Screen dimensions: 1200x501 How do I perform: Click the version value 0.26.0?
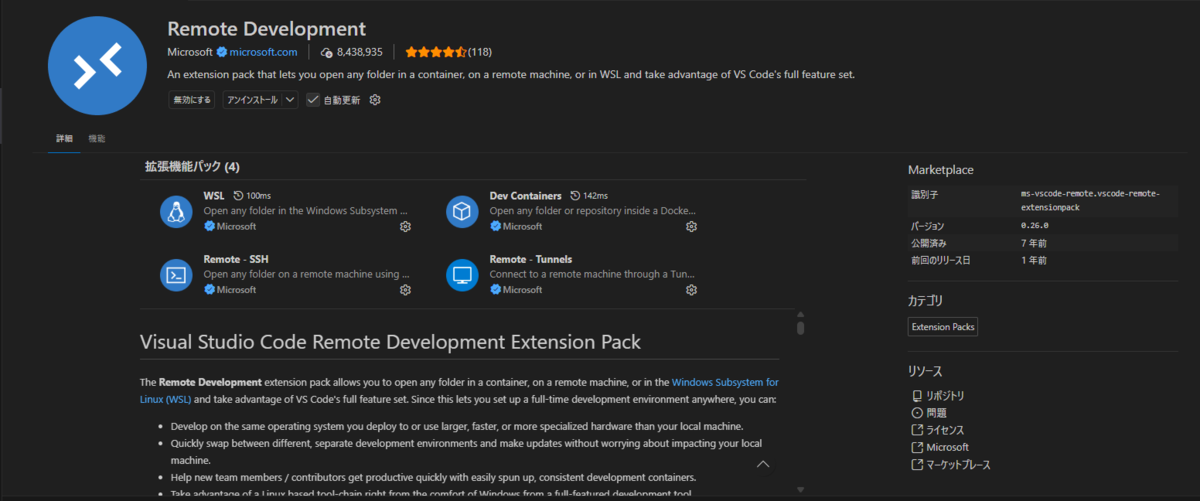pyautogui.click(x=1034, y=226)
